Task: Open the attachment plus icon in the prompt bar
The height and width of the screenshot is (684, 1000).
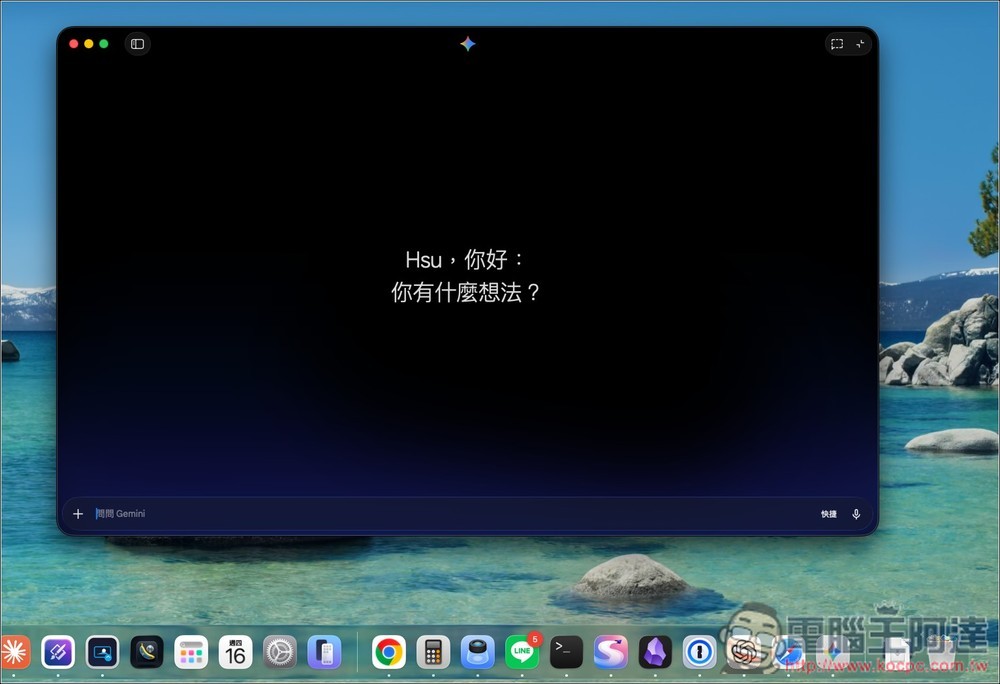Action: click(x=78, y=513)
